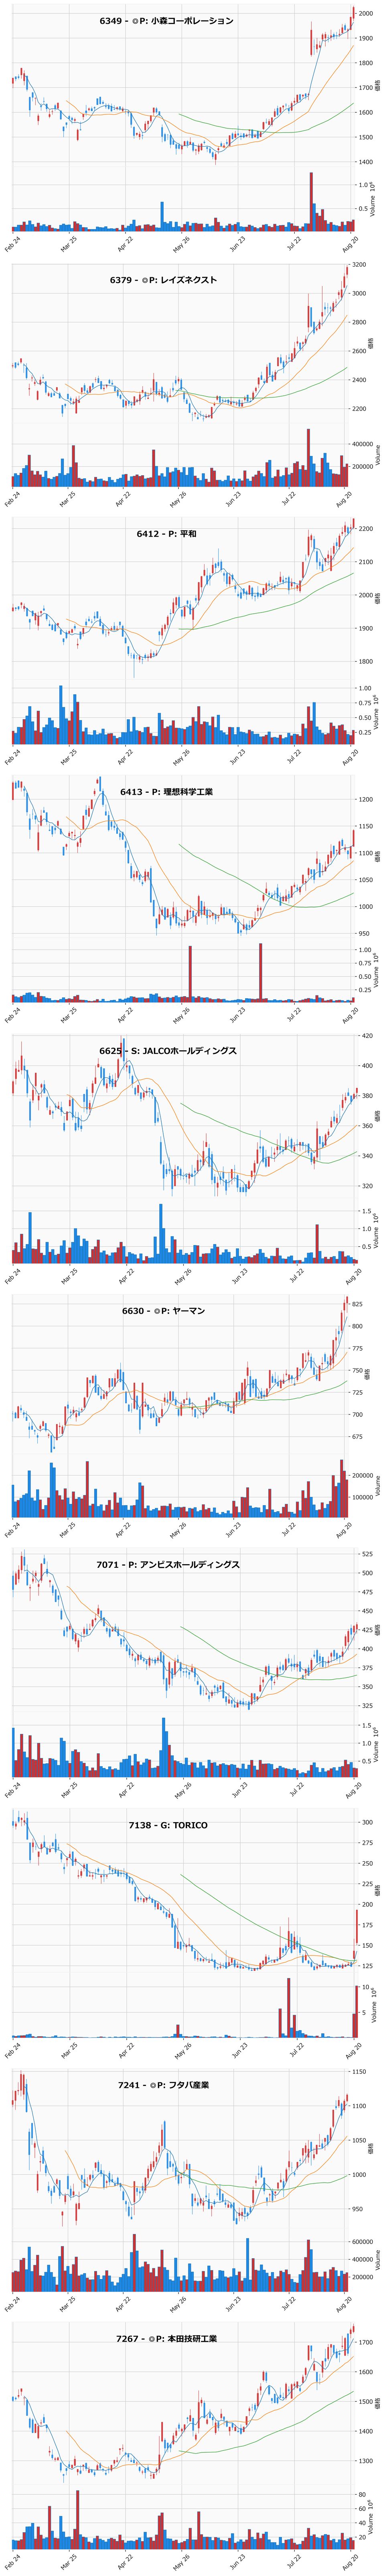385x2576 pixels.
Task: Click the chart title '6349 - P: 小森コーポレーション'
Action: (166, 21)
